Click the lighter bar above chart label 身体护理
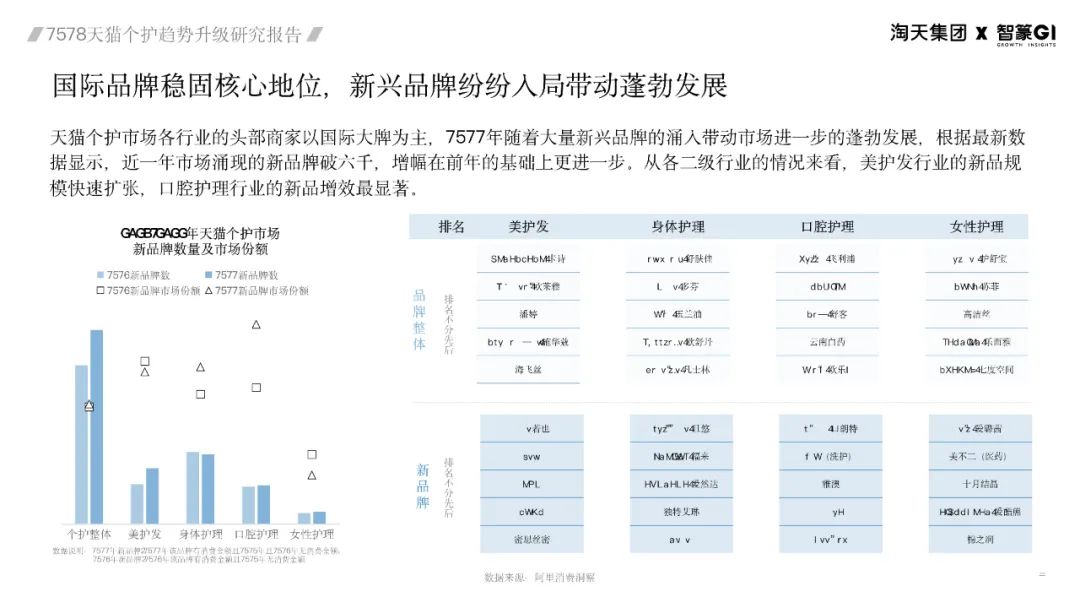The width and height of the screenshot is (1080, 608). 193,488
